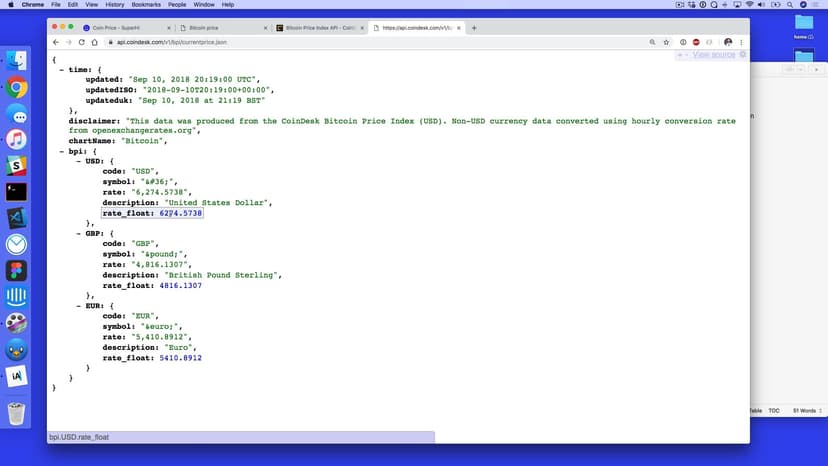
Task: Collapse the time object in JSON
Action: 62,69
